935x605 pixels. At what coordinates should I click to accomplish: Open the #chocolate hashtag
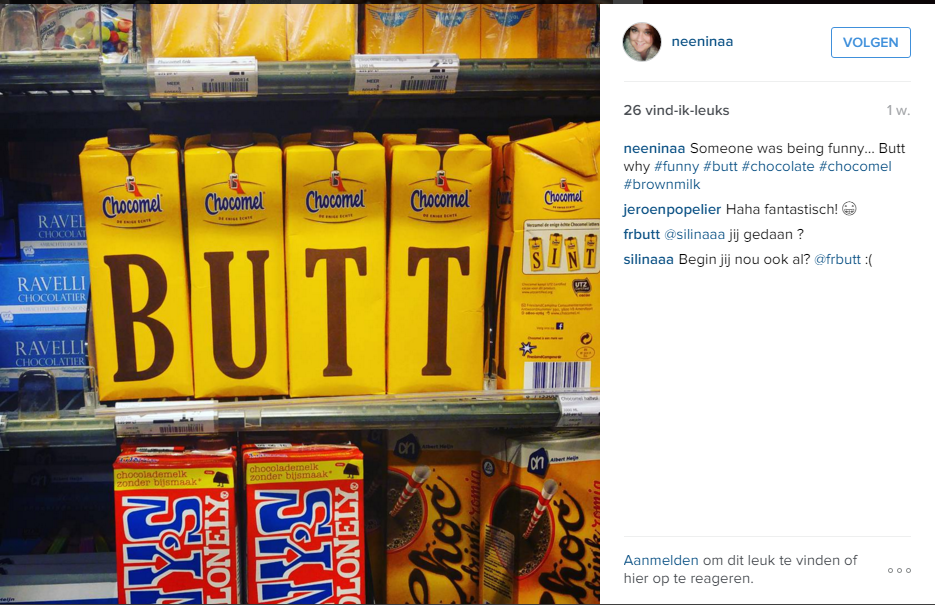point(778,166)
